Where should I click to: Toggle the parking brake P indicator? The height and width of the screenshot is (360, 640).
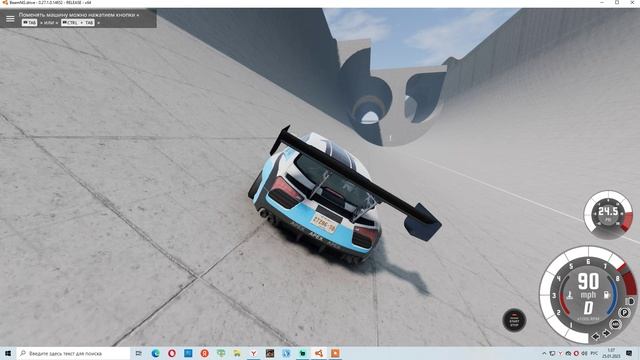pos(624,313)
